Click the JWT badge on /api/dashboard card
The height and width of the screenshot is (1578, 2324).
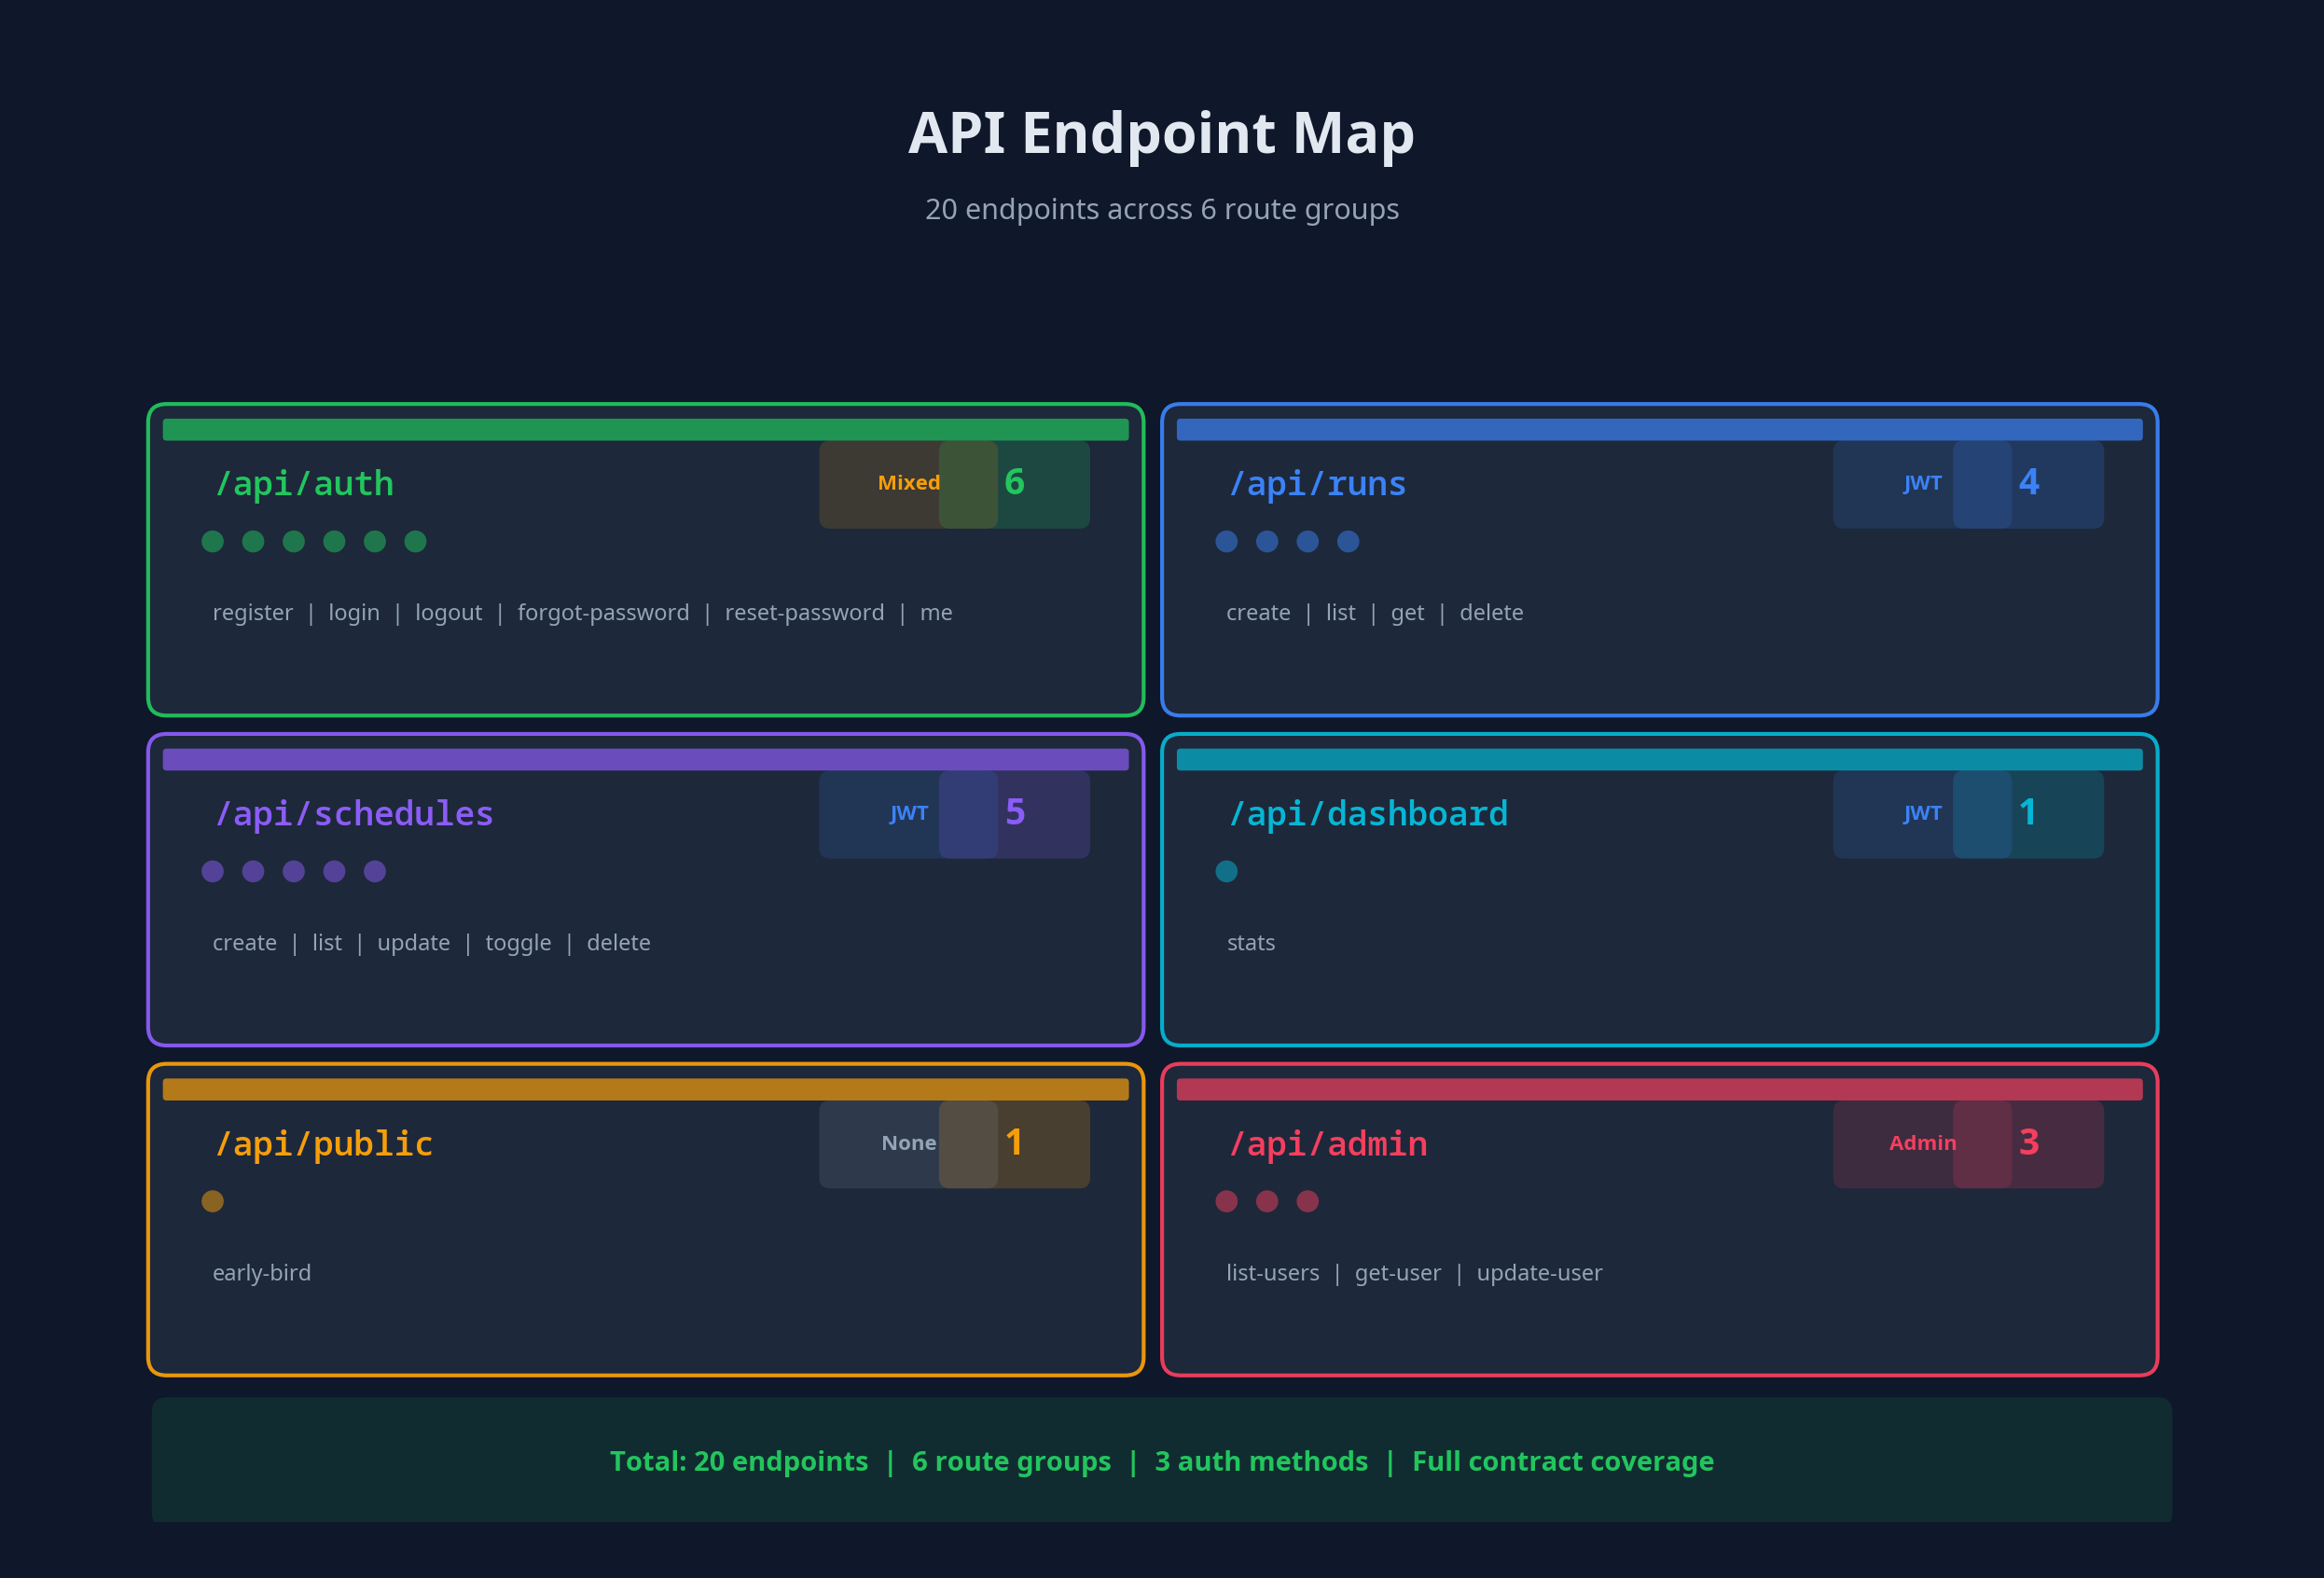click(1922, 814)
